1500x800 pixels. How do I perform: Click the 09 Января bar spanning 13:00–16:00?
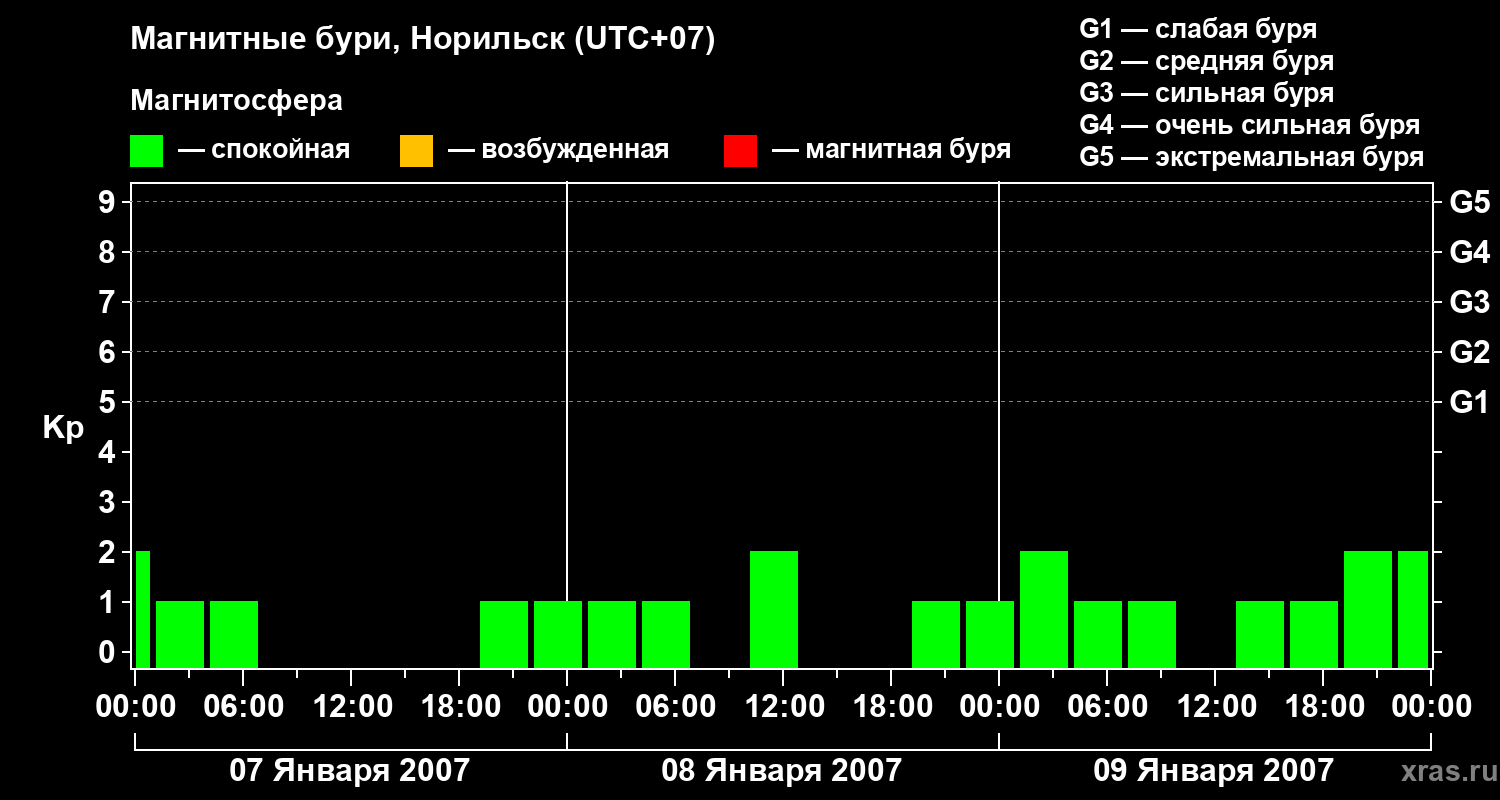(x=1260, y=634)
